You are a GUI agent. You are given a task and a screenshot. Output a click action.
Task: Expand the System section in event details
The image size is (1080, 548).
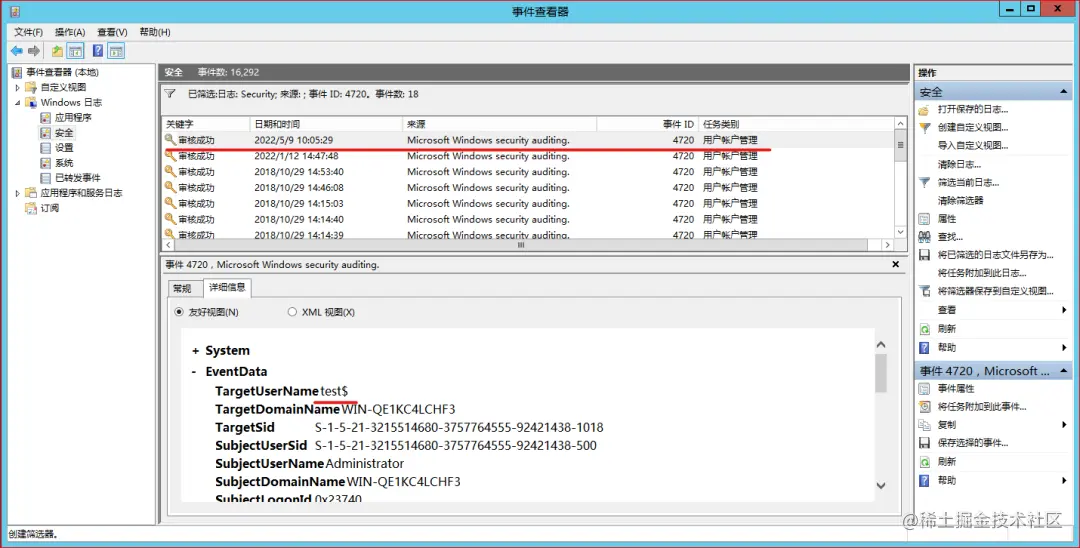196,351
